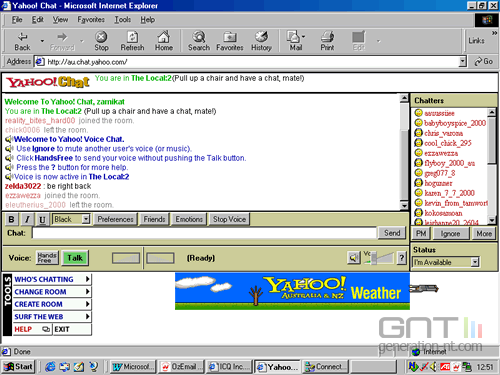Image resolution: width=500 pixels, height=375 pixels.
Task: Toggle Bold text formatting
Action: pos(11,219)
